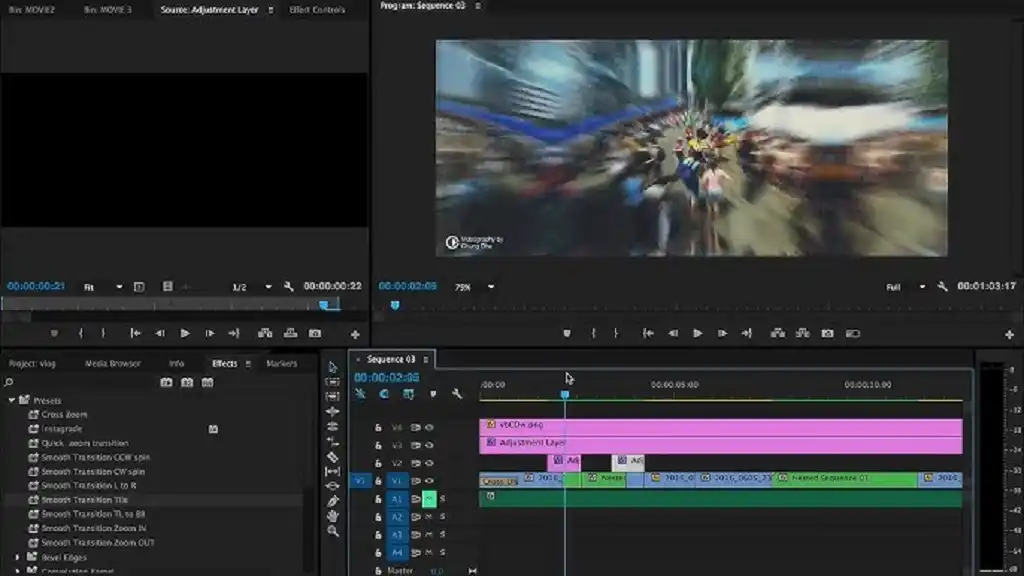
Task: Unmute audio track A1
Action: tap(429, 499)
